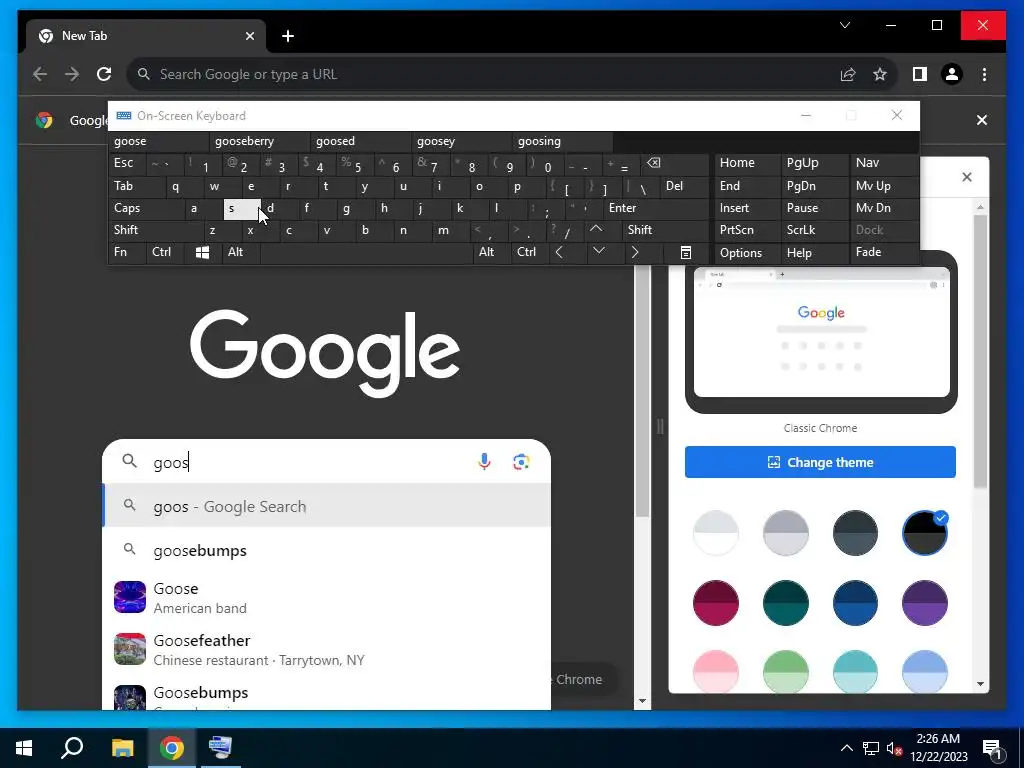Tap the context menu key on the on-screen keyboard

[x=686, y=252]
